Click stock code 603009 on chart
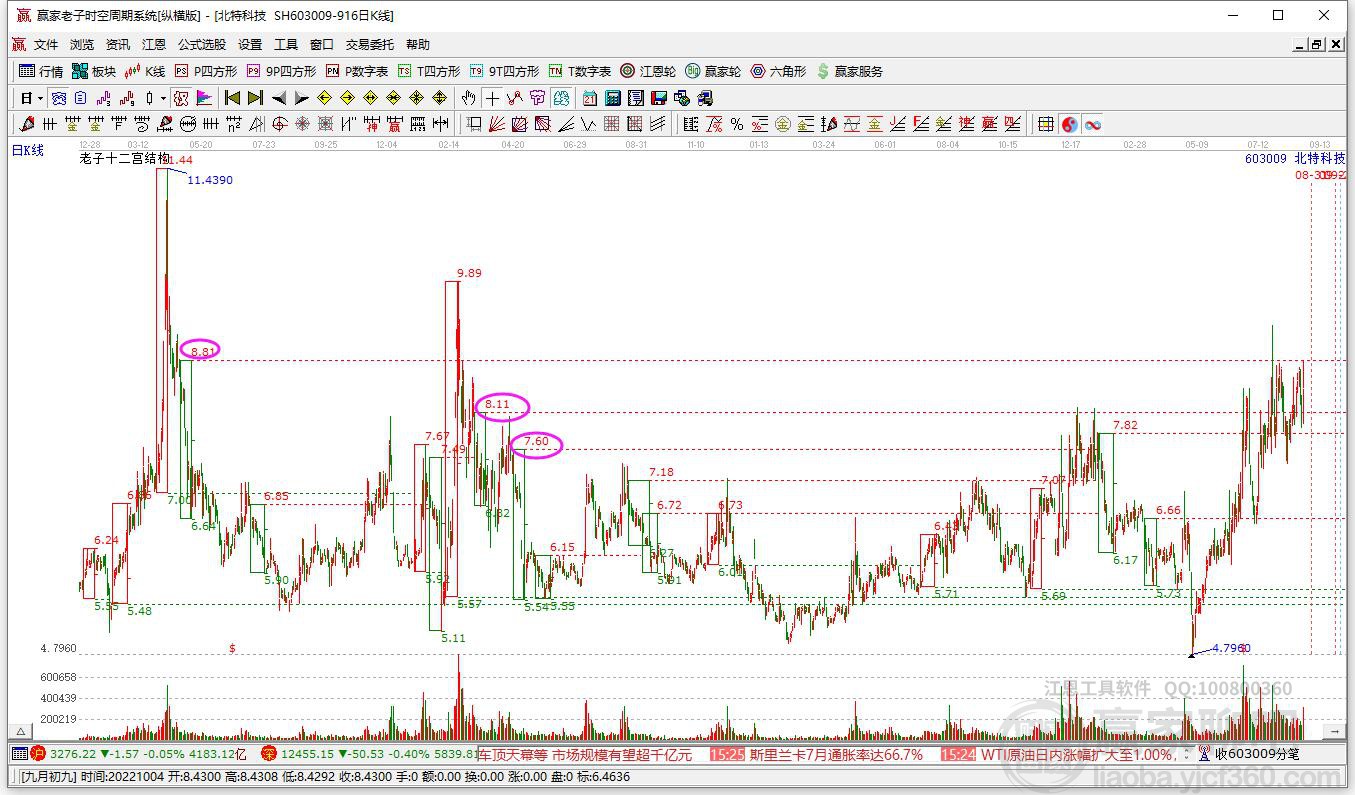This screenshot has width=1355, height=795. [1266, 159]
